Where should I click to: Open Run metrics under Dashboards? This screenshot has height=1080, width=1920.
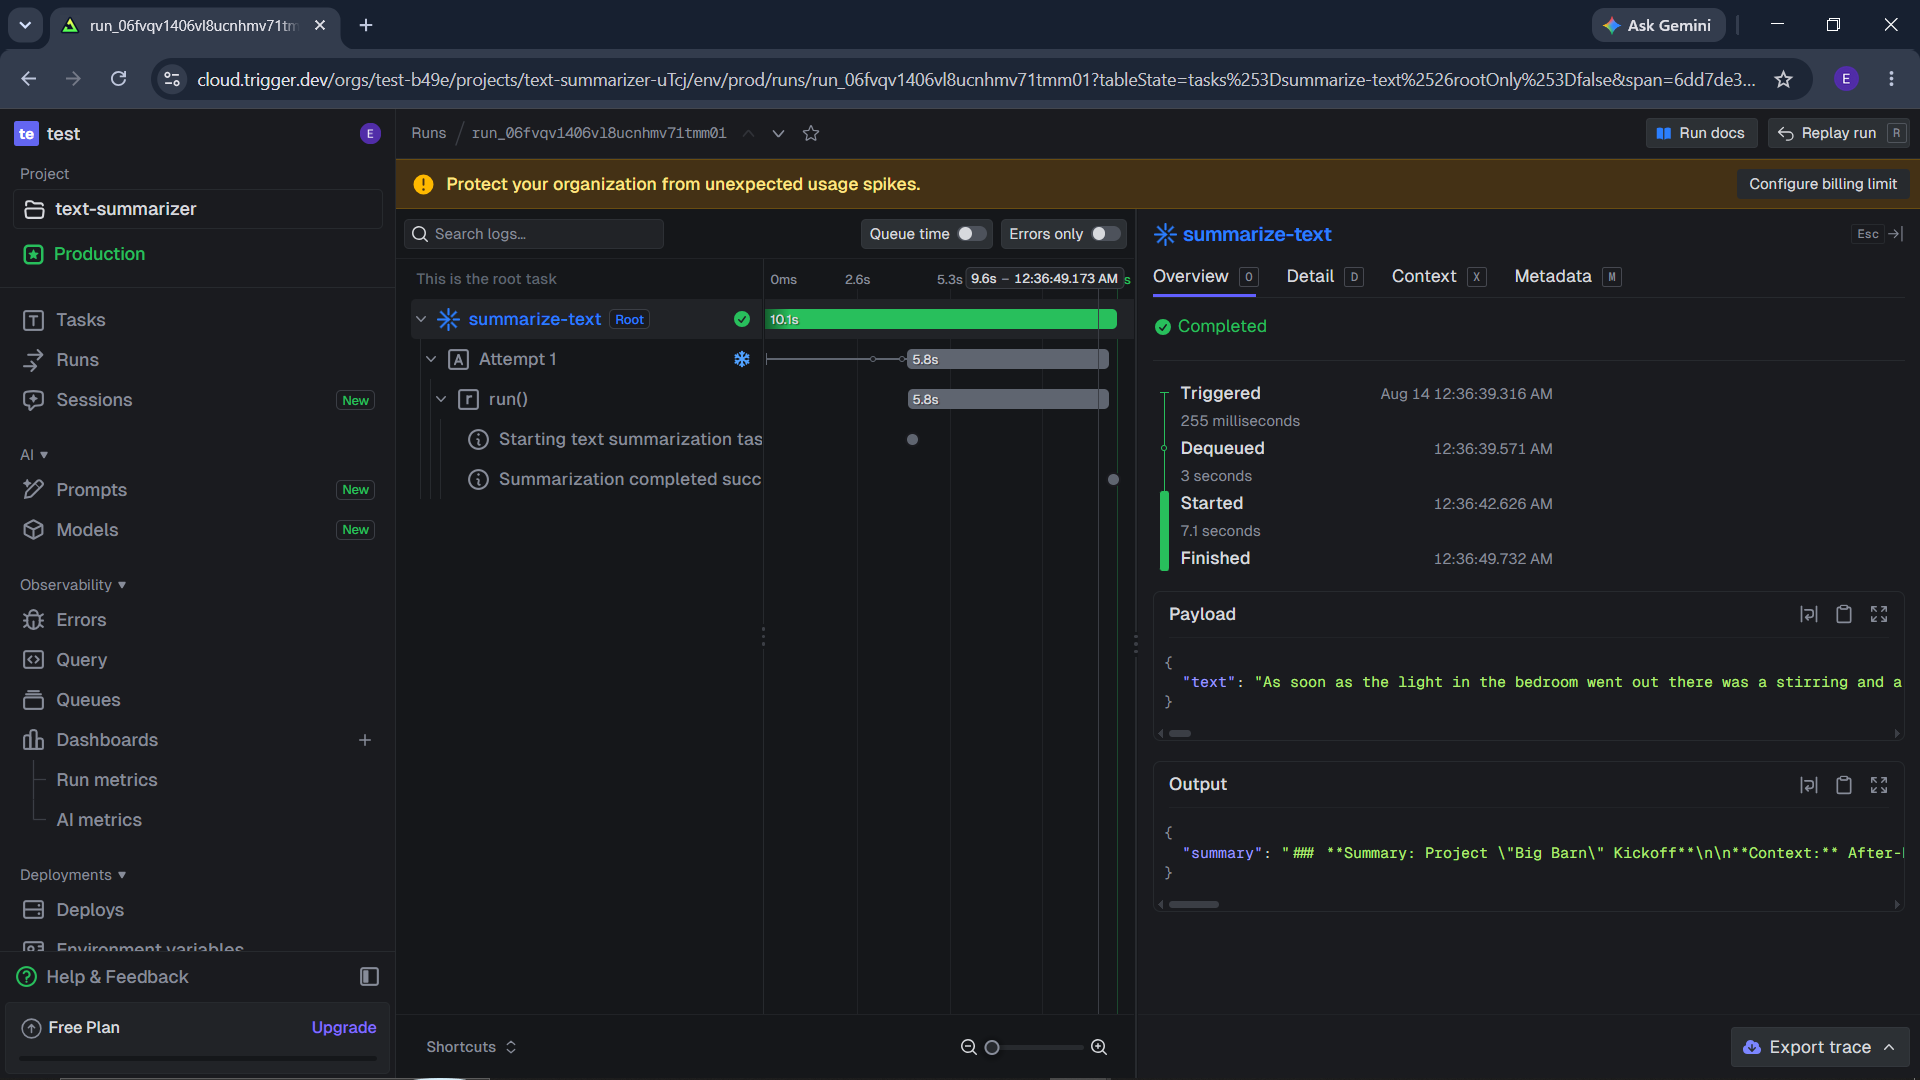(106, 780)
